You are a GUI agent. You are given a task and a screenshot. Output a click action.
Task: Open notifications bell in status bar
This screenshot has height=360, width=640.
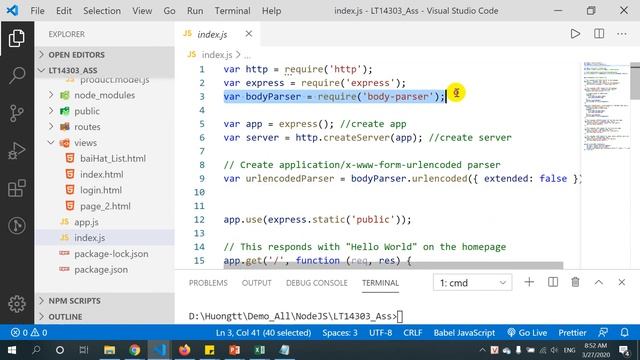point(624,333)
